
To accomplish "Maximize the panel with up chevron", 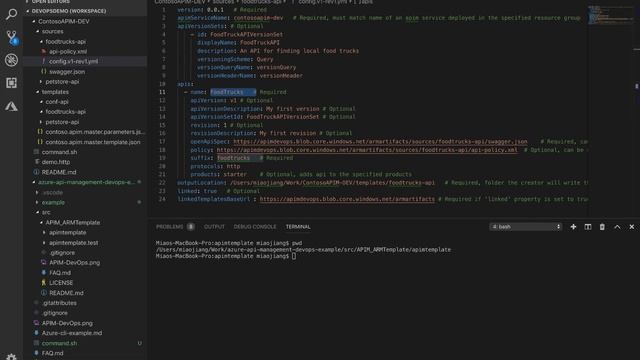I will [x=617, y=227].
